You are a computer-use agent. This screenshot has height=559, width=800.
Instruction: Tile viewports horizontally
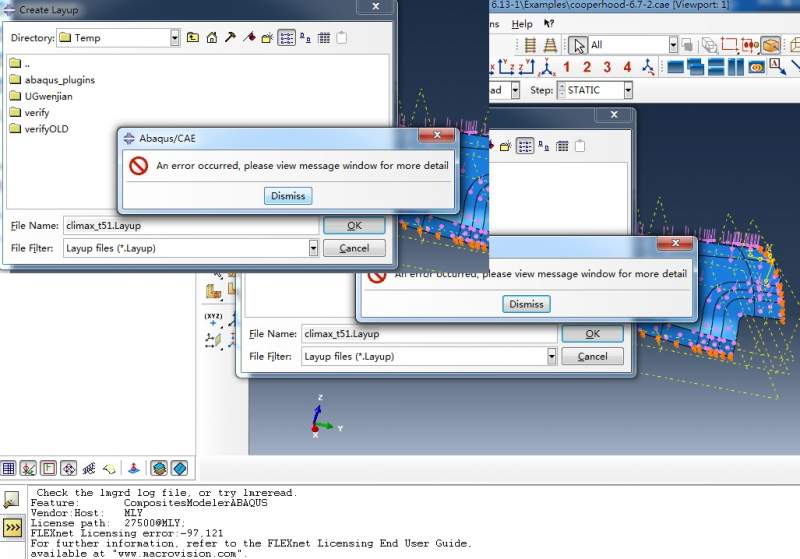[x=716, y=67]
